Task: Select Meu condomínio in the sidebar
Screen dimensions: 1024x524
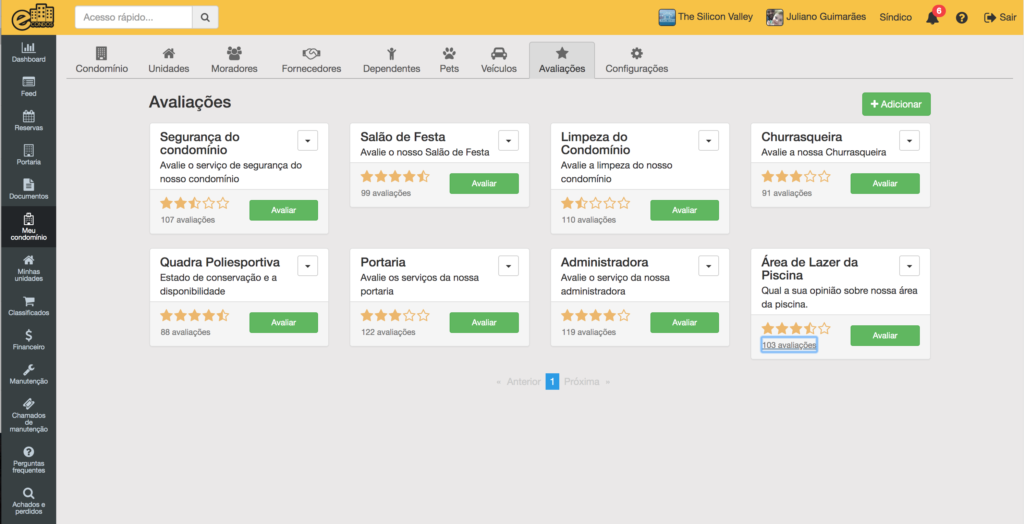Action: pos(28,227)
